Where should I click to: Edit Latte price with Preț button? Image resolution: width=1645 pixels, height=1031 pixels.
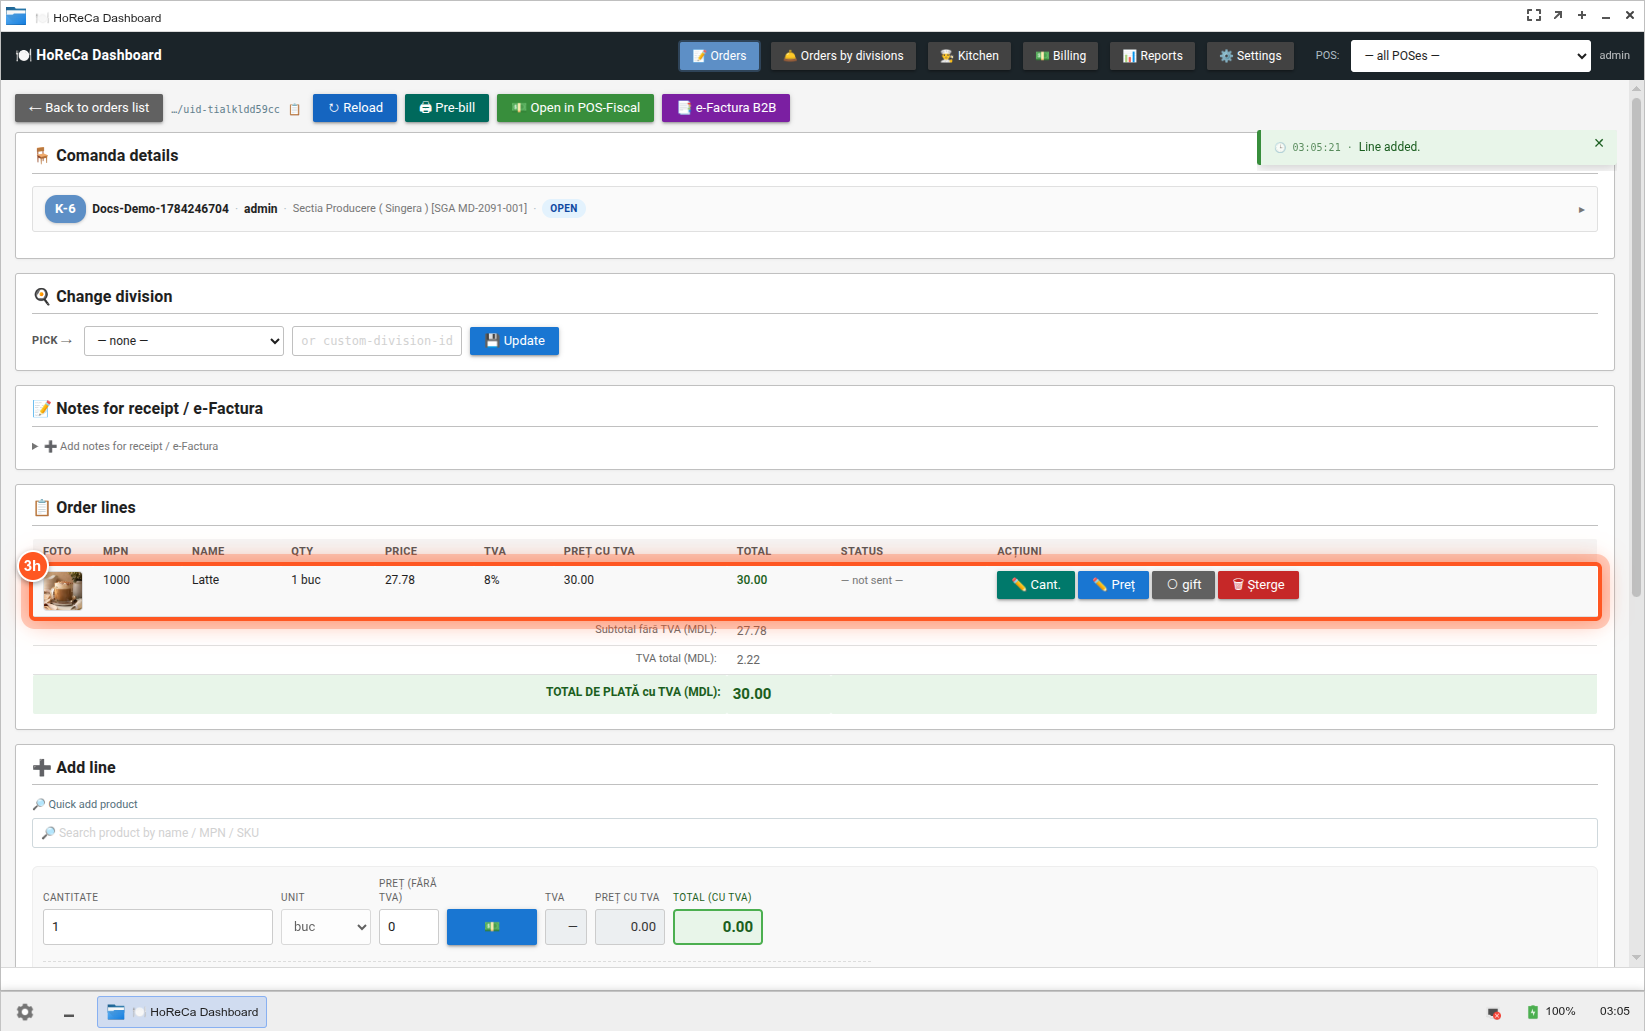(1113, 585)
